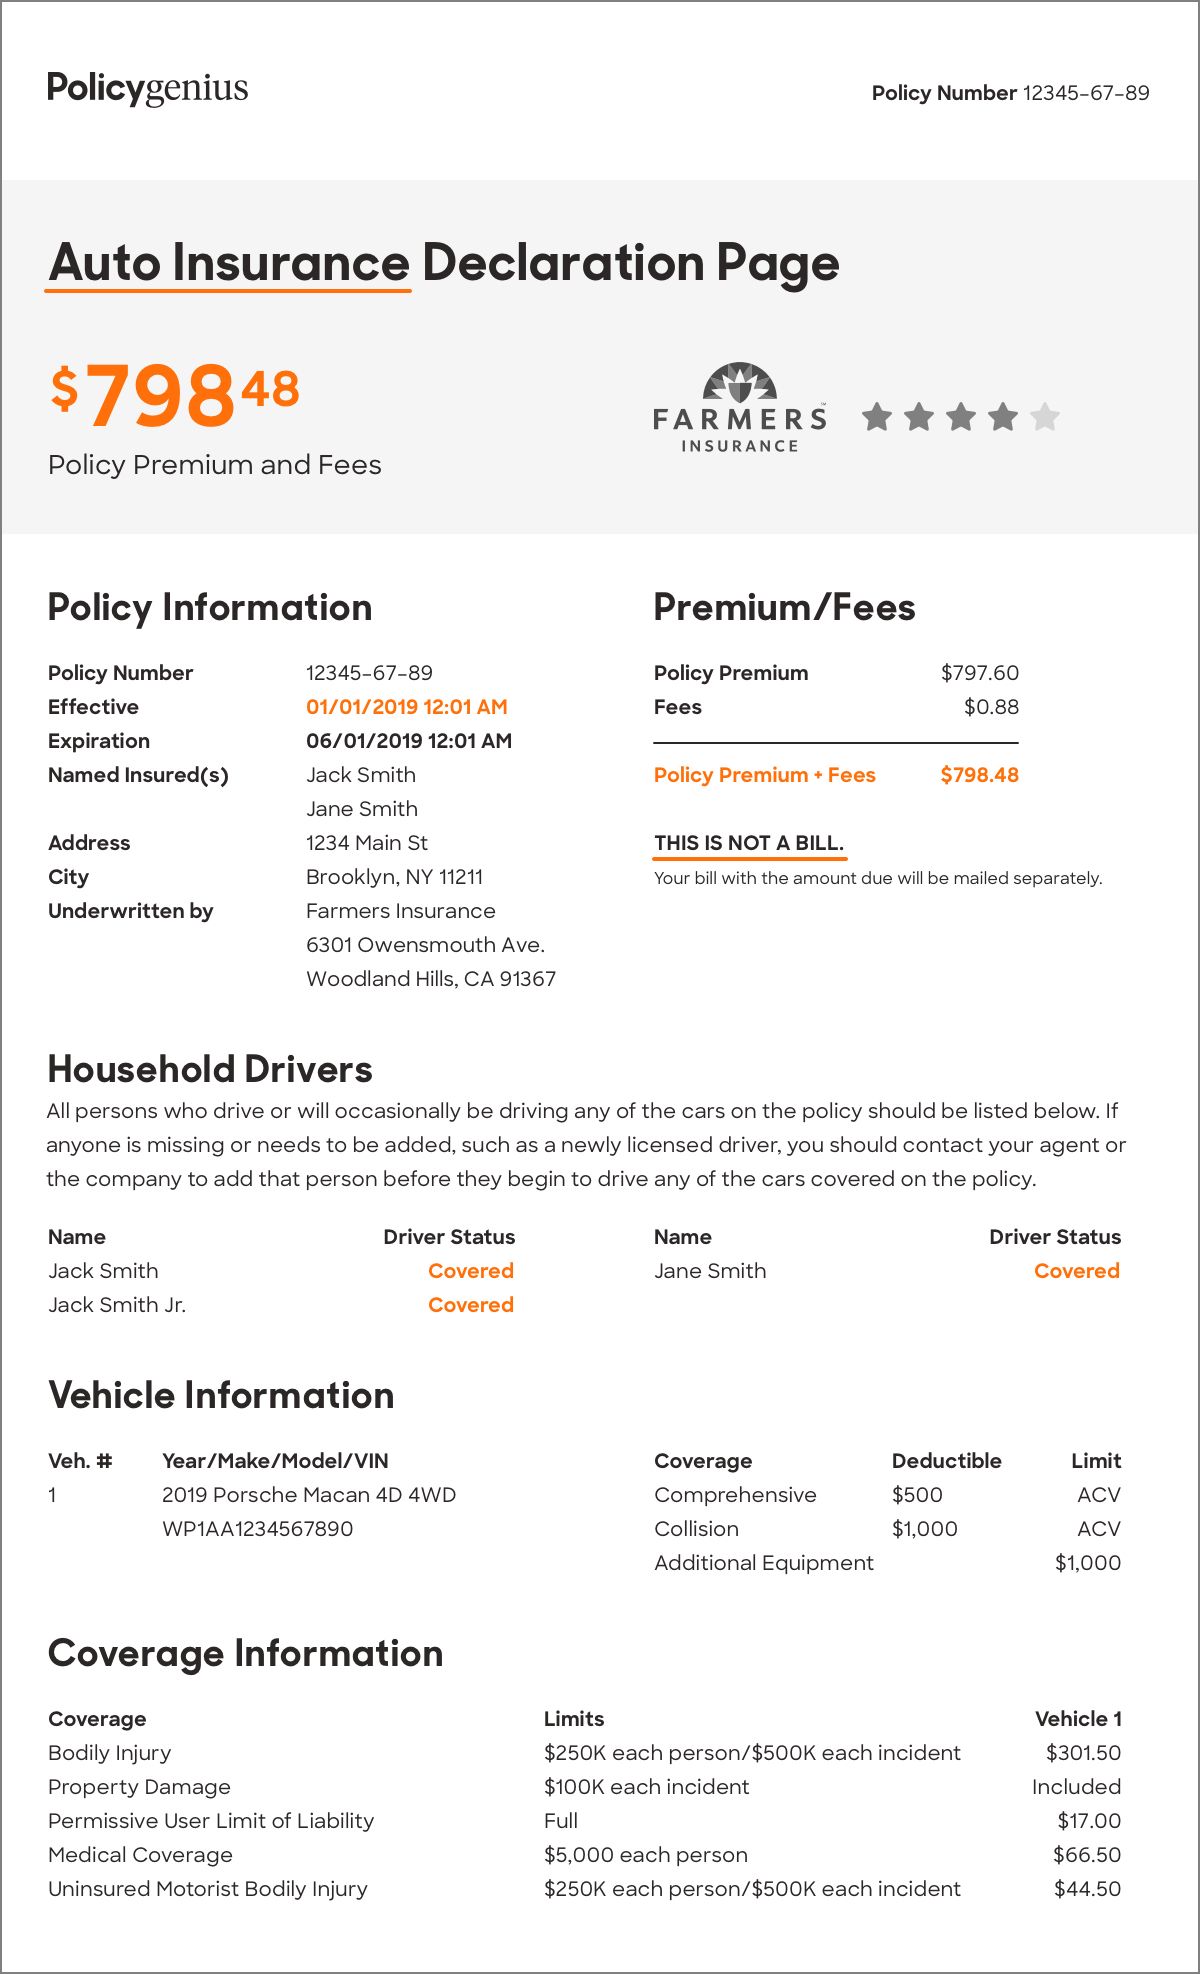Click the Auto Insurance underlined title text
Screen dimensions: 1200x1974
(229, 263)
